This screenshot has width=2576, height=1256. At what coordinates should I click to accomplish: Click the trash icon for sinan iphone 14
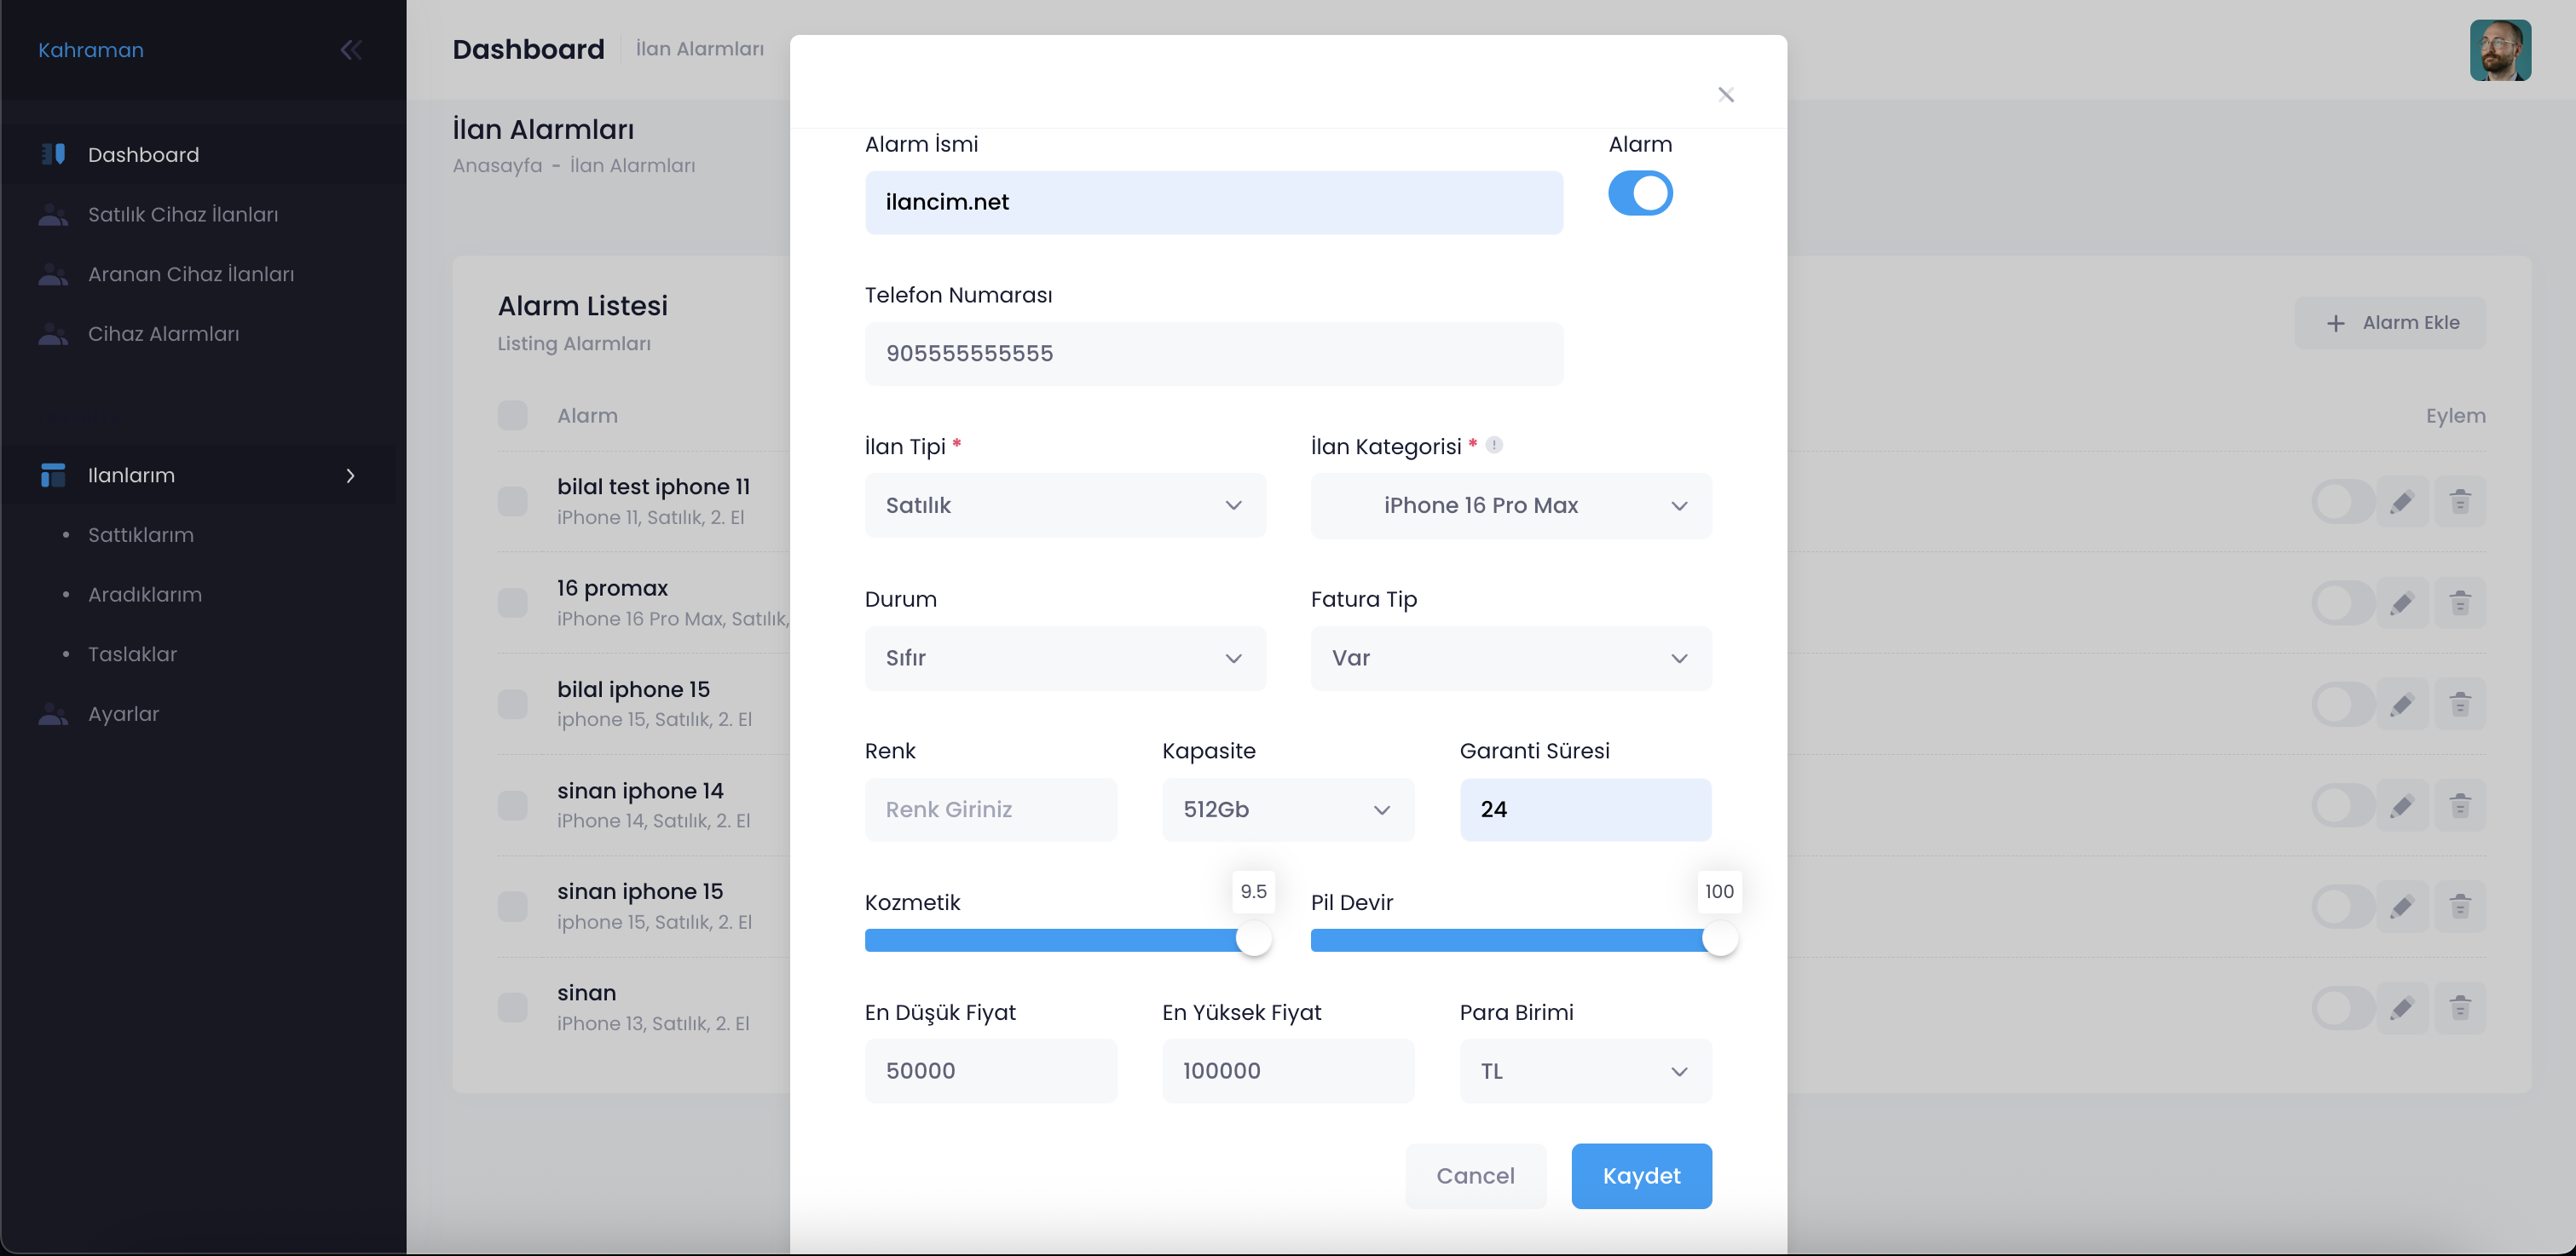(x=2460, y=806)
